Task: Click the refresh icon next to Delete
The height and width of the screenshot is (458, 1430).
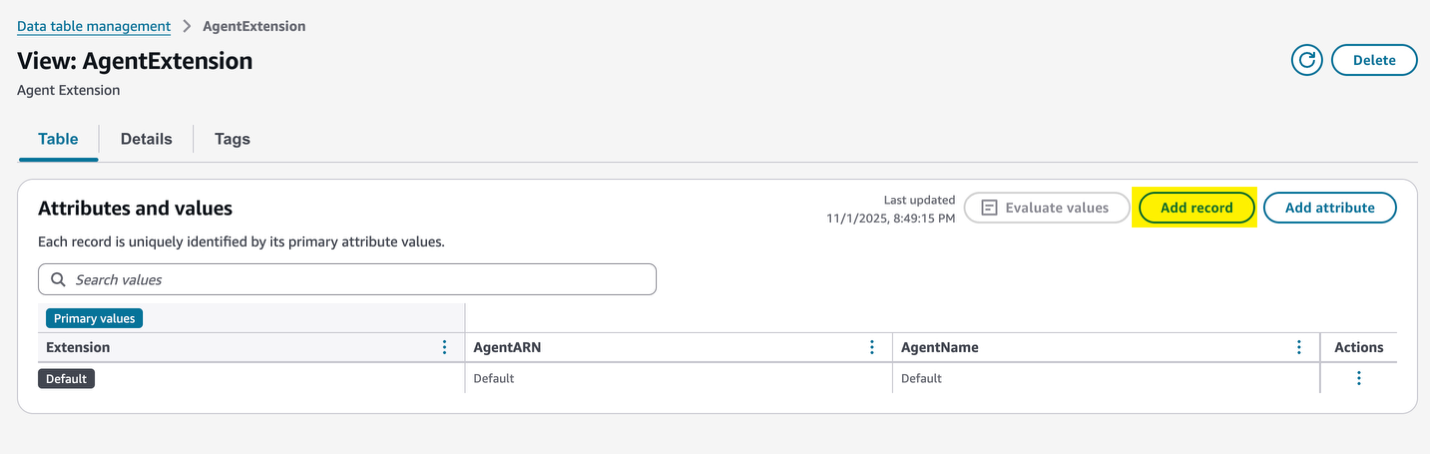Action: 1307,60
